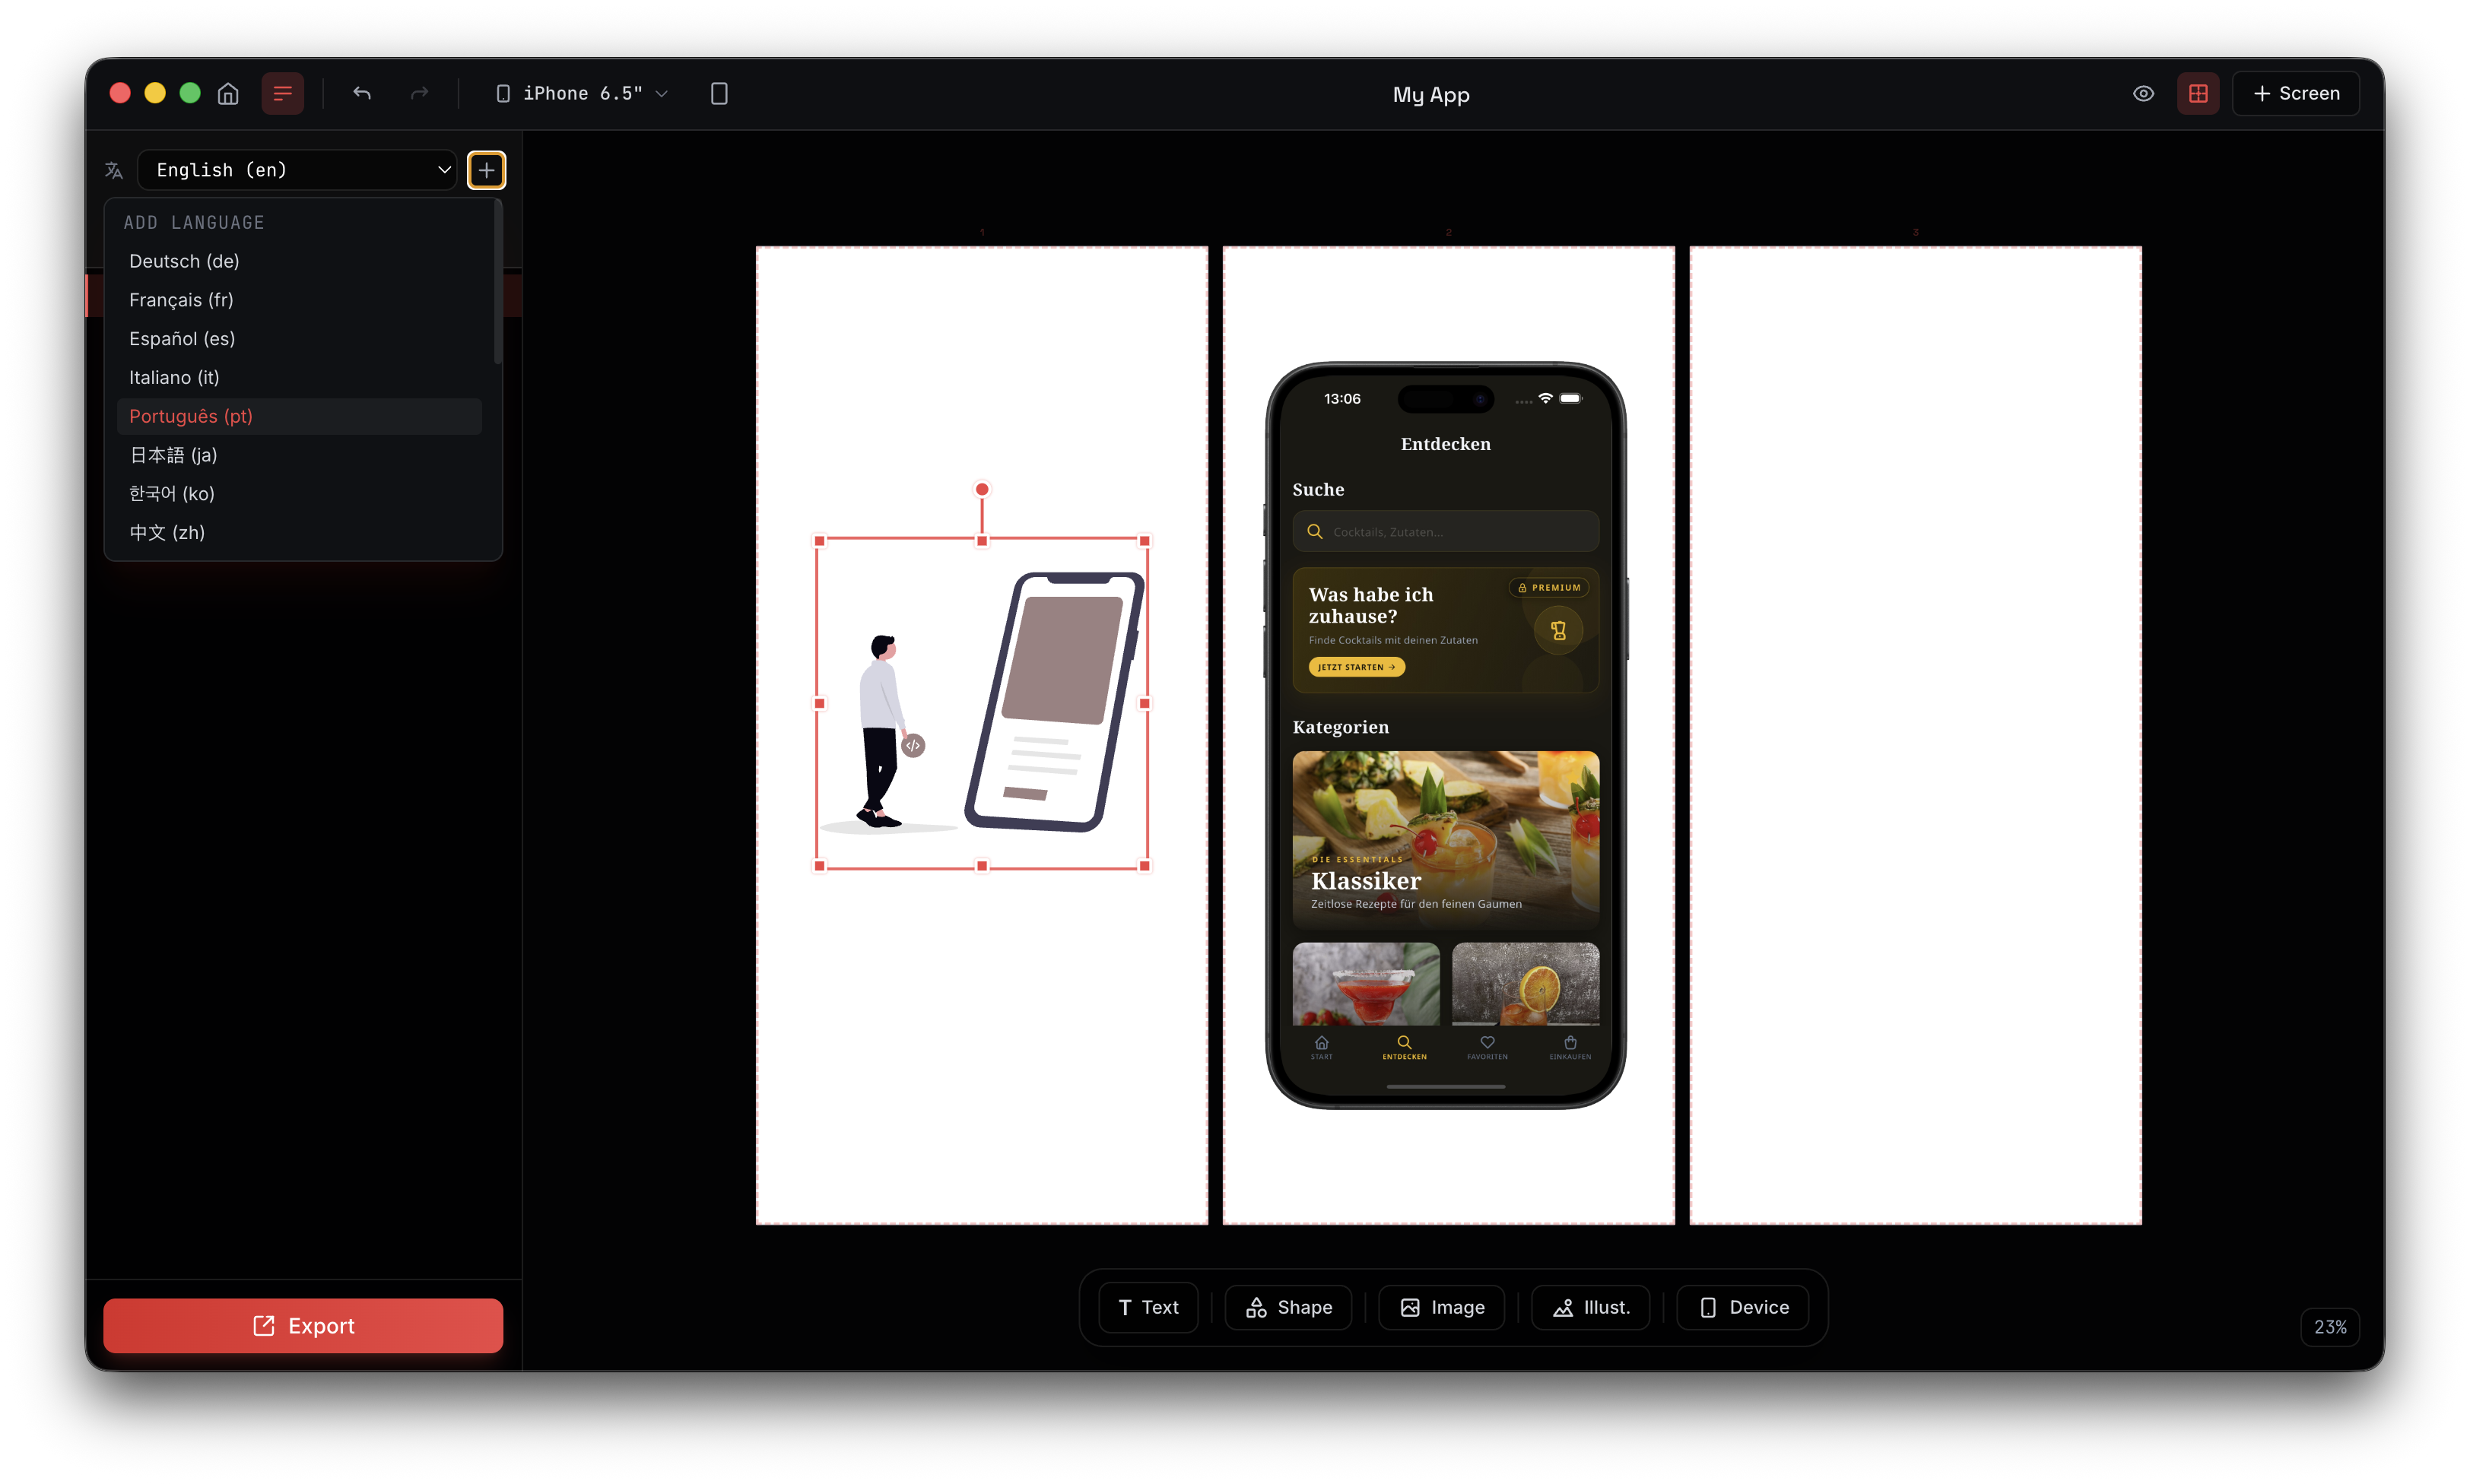
Task: Open the English (en) language selector
Action: (297, 170)
